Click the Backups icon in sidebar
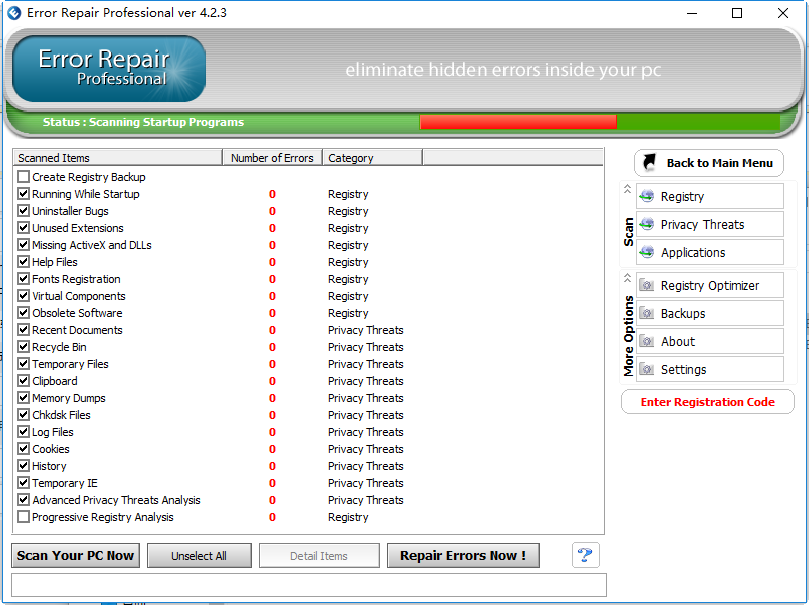This screenshot has height=605, width=809. click(x=646, y=314)
